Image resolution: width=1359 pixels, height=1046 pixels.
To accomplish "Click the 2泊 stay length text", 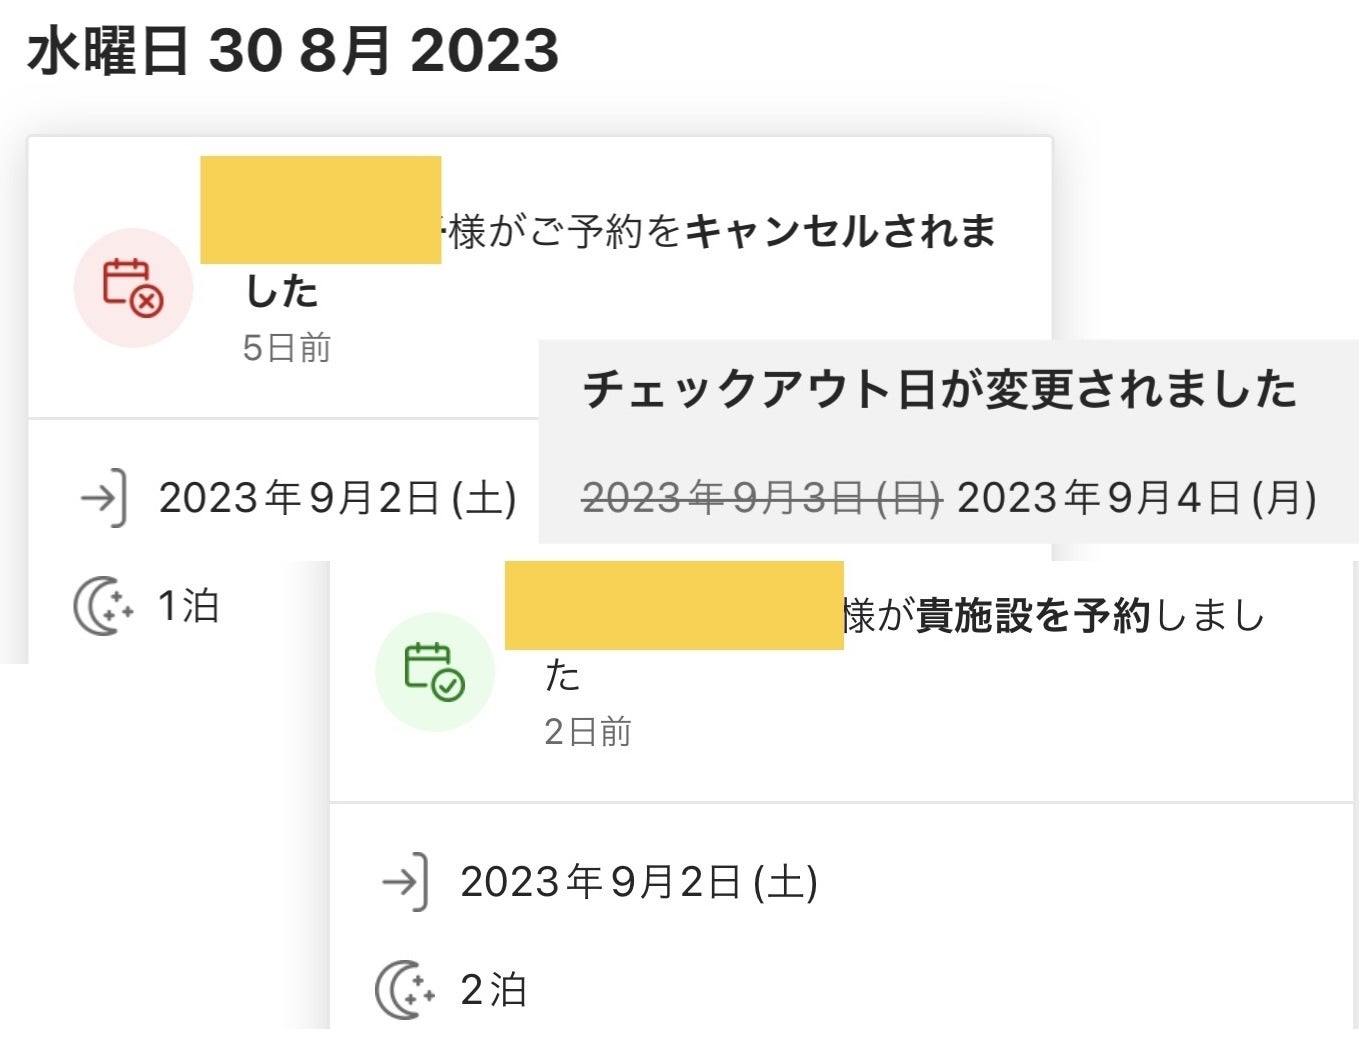I will (x=493, y=990).
